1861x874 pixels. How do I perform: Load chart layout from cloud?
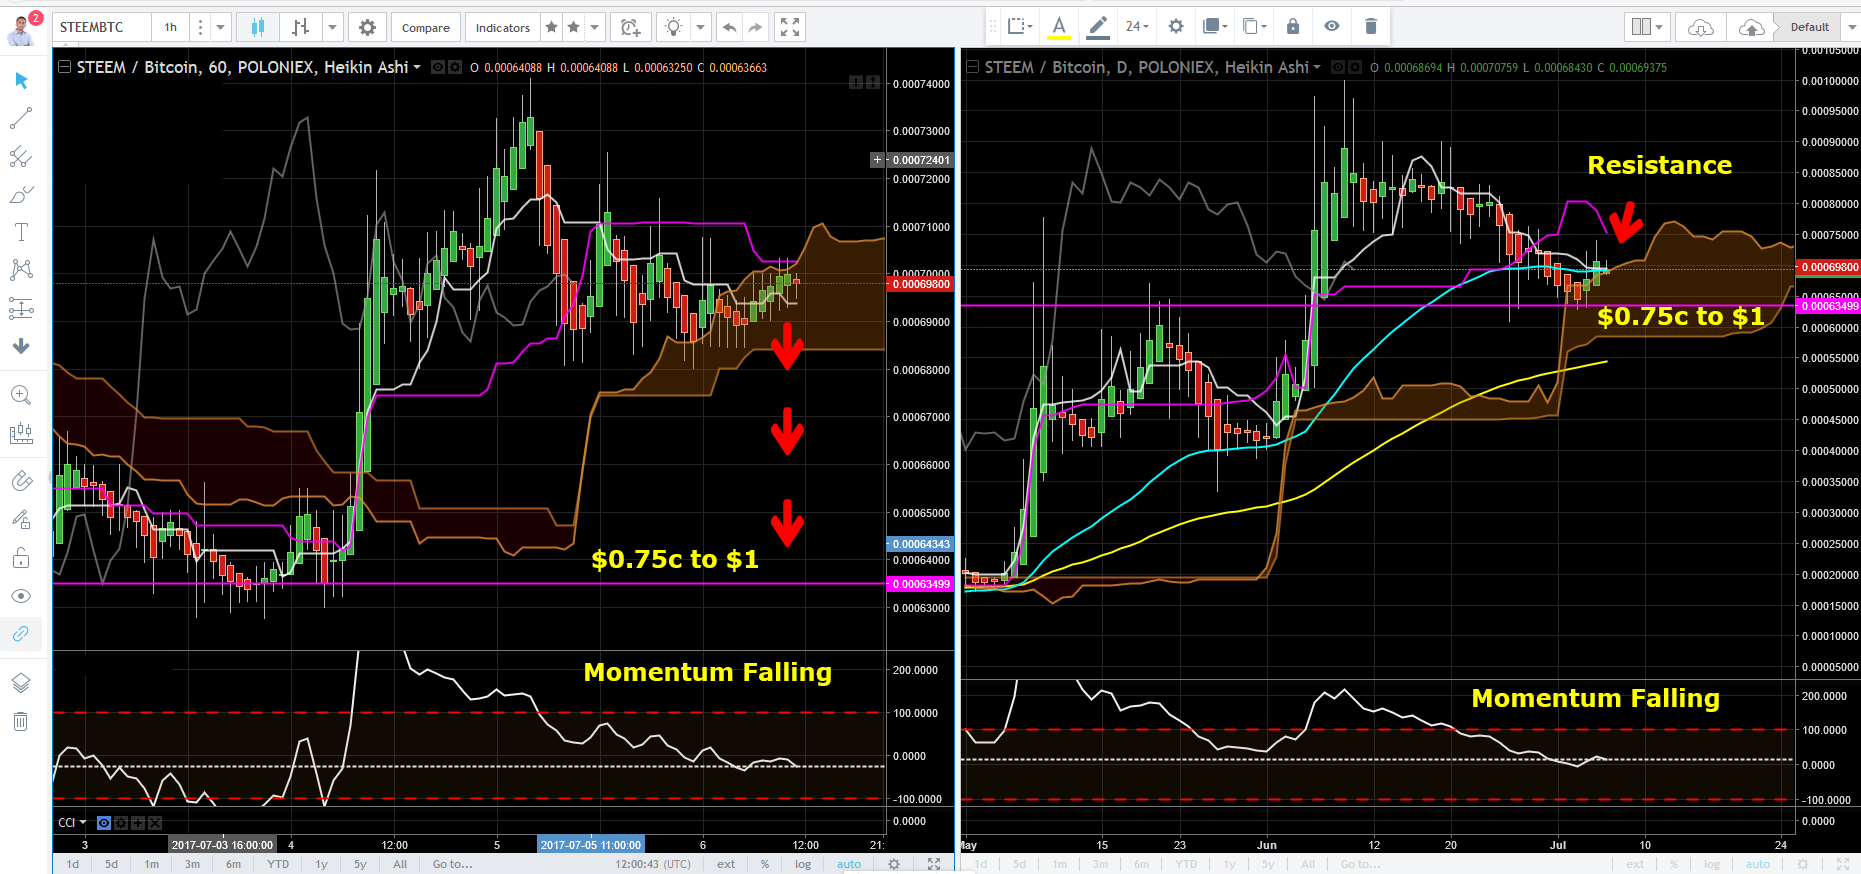coord(1700,27)
